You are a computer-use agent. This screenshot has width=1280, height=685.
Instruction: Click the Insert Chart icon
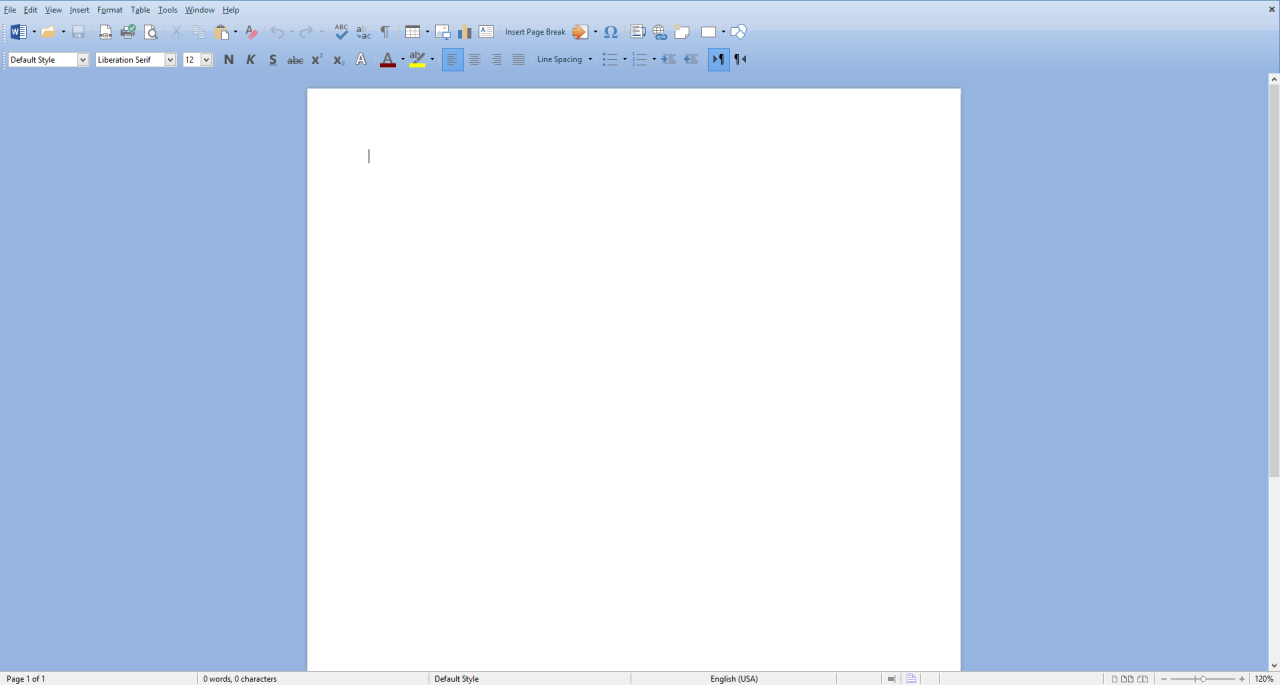coord(465,32)
